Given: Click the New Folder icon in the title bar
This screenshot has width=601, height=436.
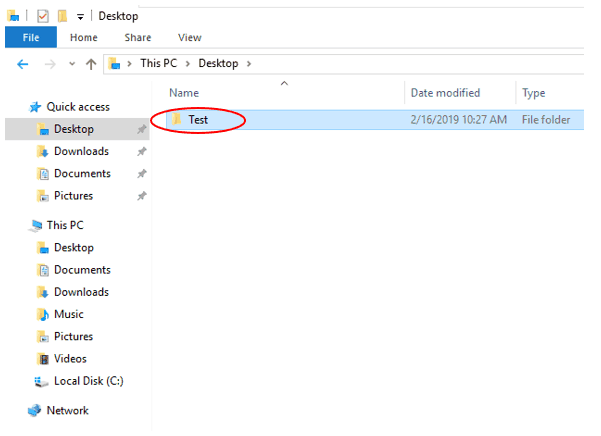Looking at the screenshot, I should [x=62, y=16].
